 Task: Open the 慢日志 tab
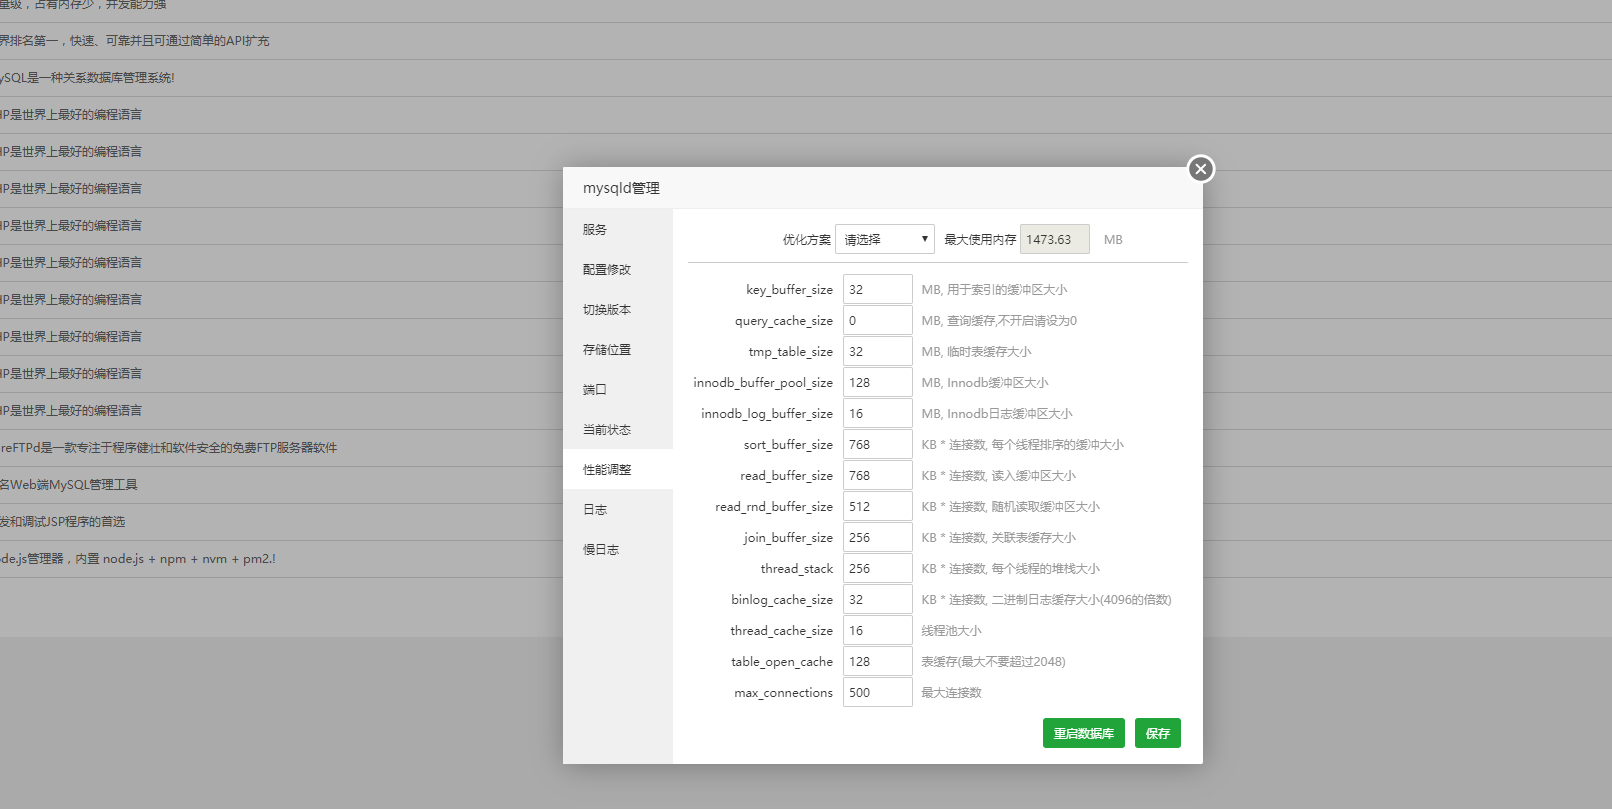[618, 549]
